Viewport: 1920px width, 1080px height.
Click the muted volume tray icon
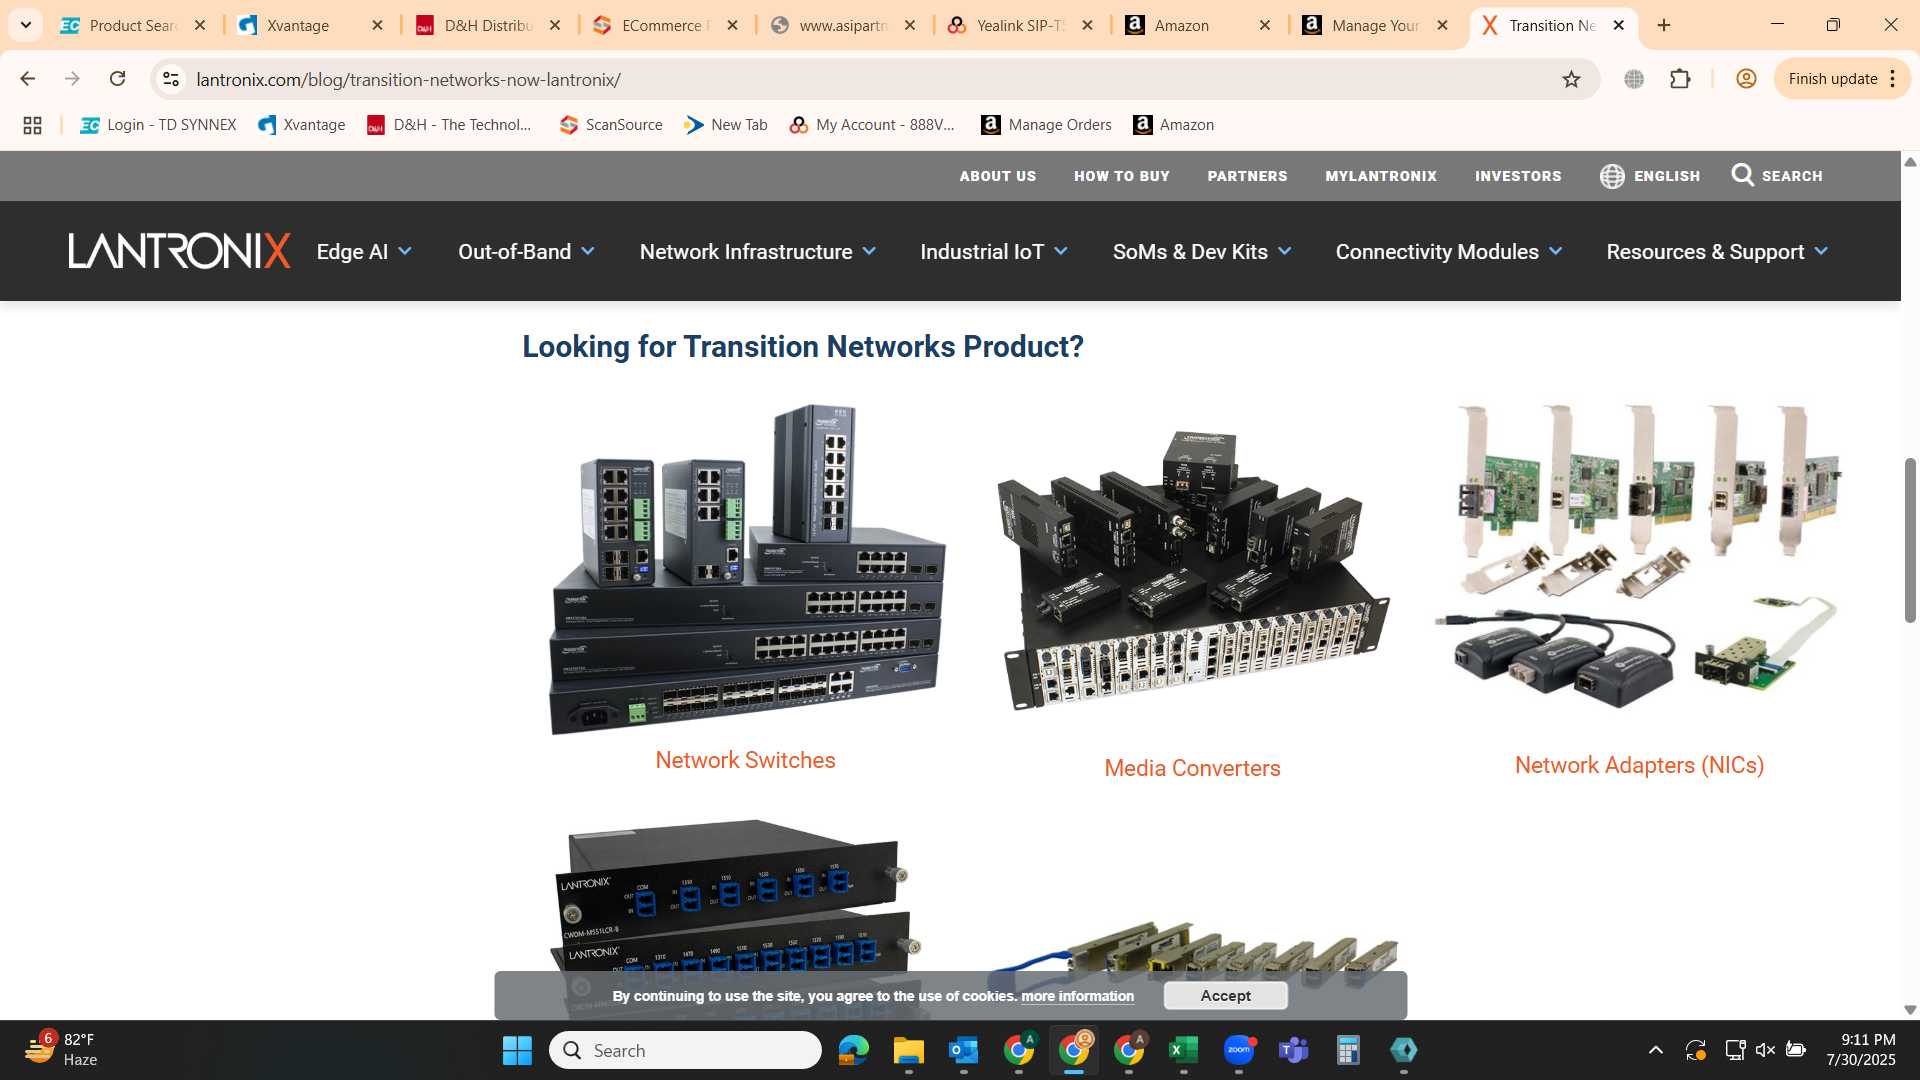pos(1765,1050)
